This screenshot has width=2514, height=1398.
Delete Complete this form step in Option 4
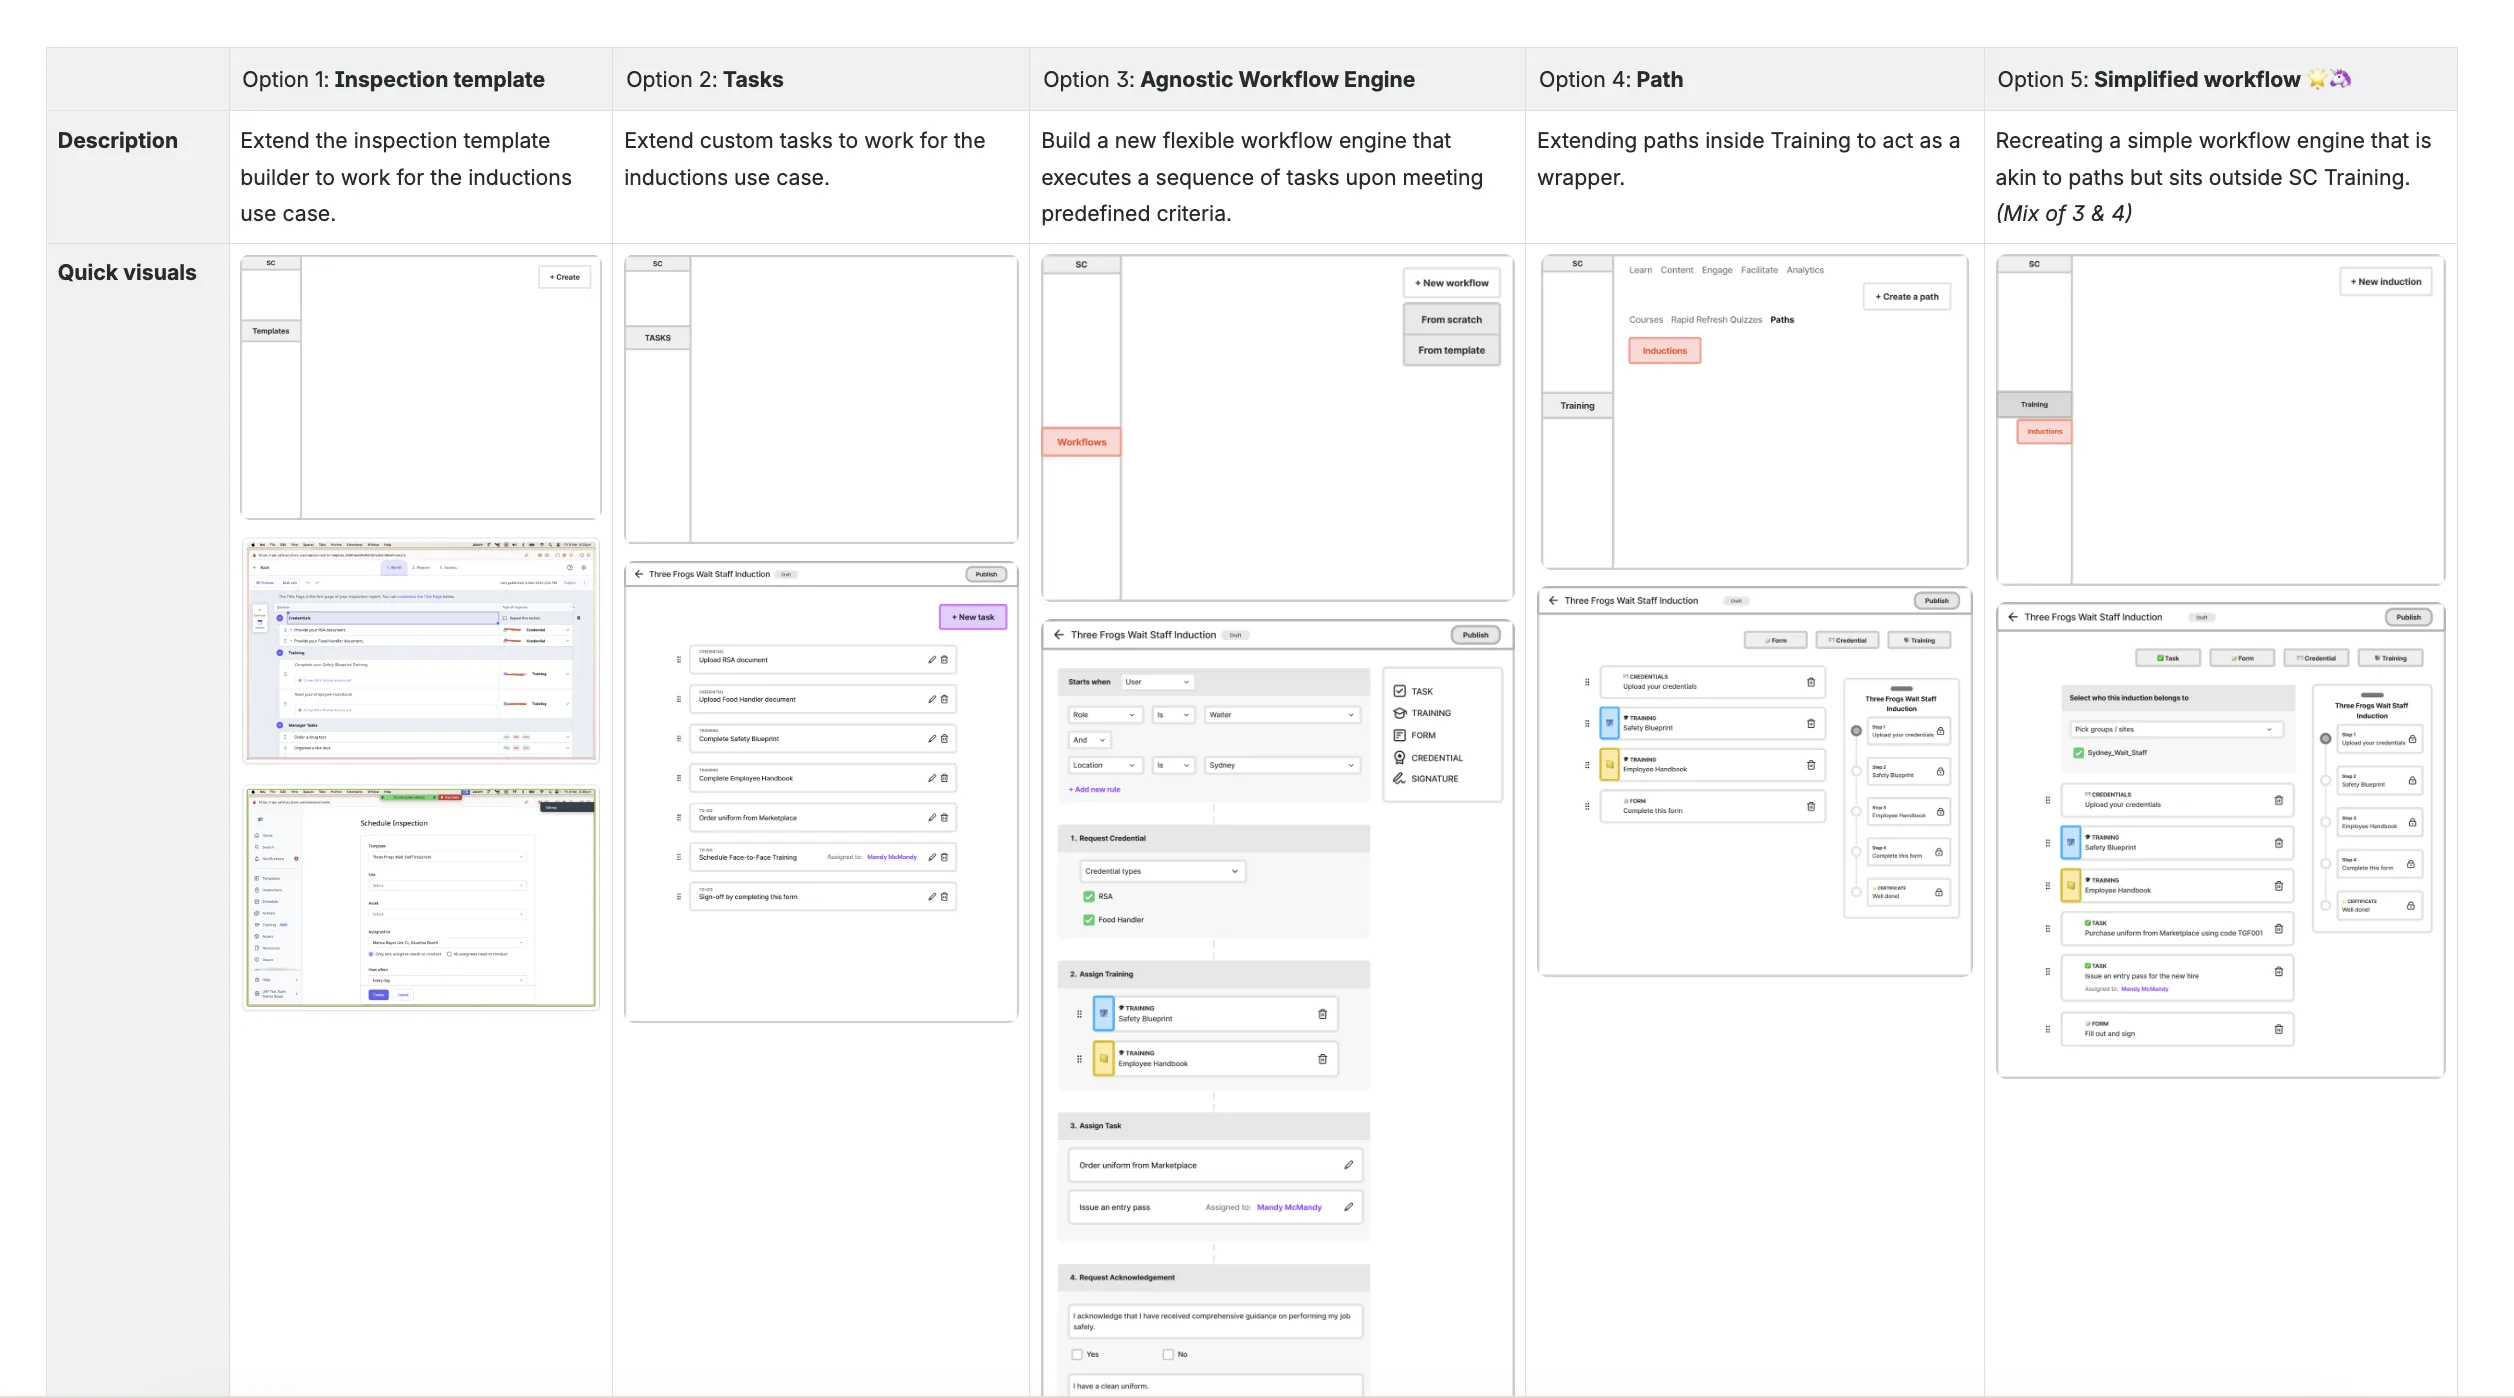point(1811,807)
